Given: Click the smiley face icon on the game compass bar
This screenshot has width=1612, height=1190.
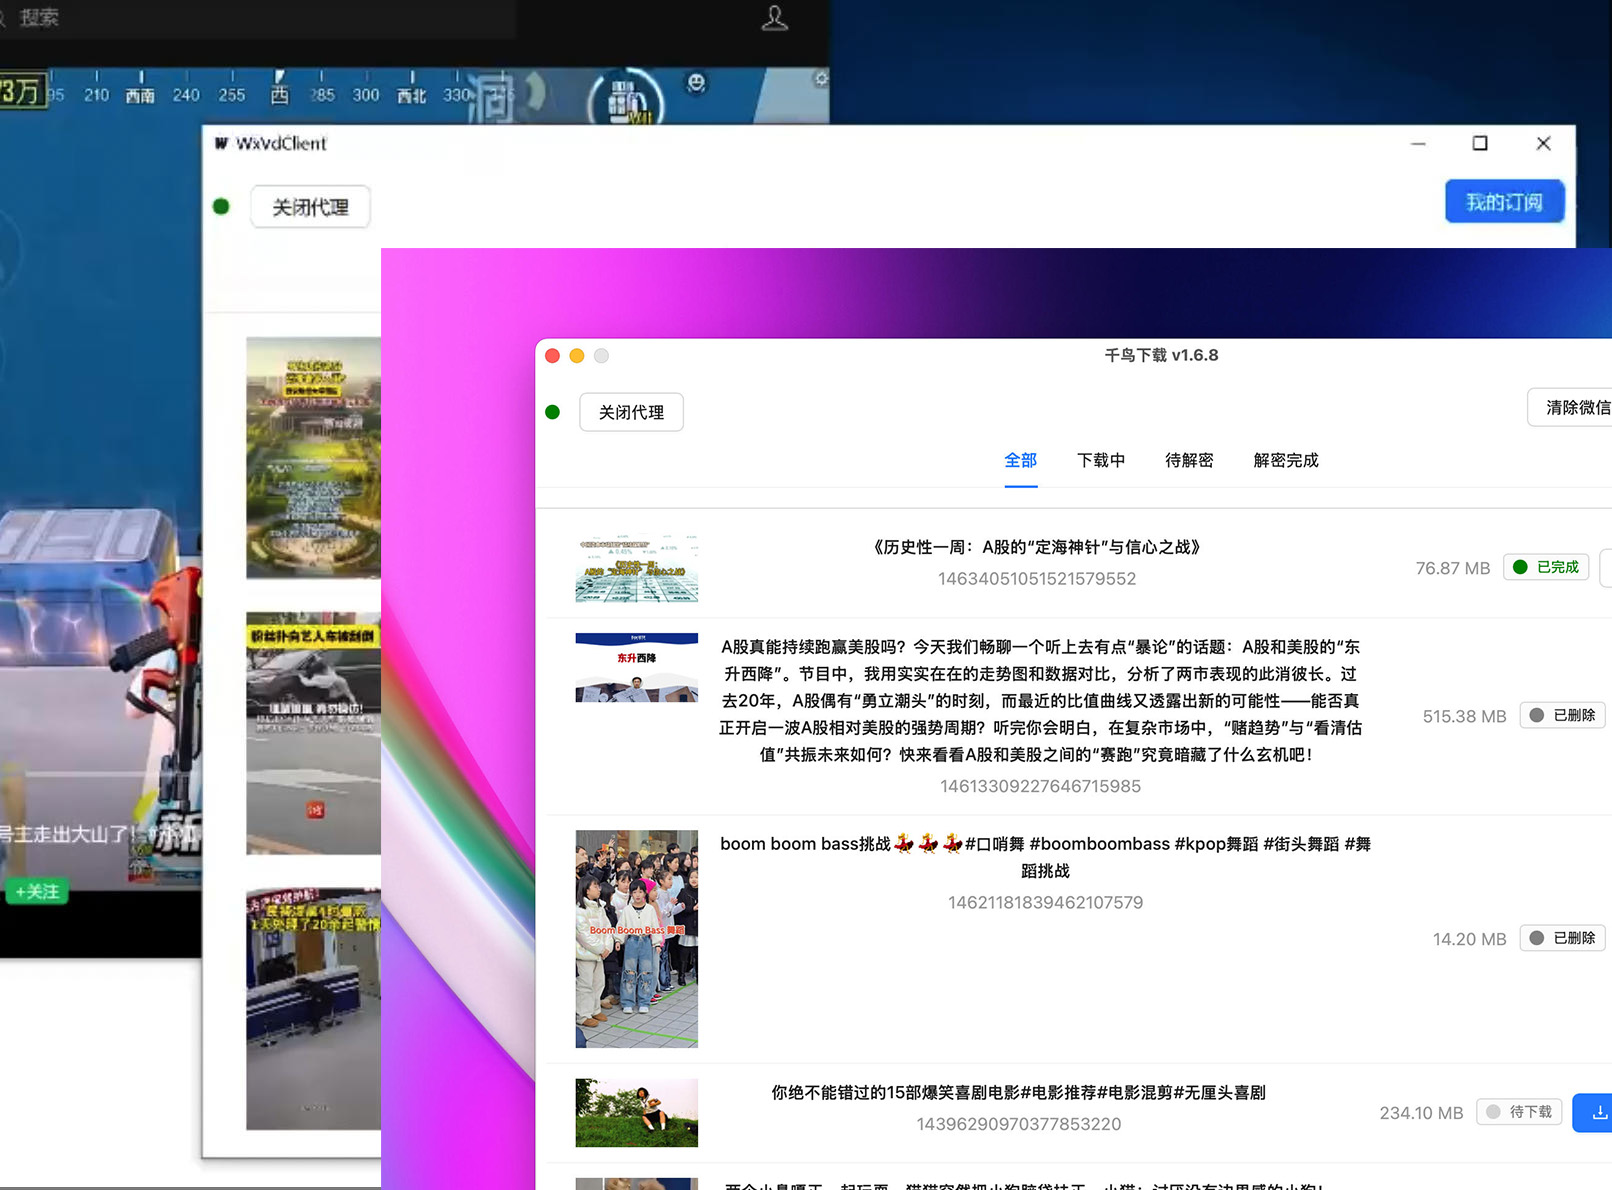Looking at the screenshot, I should [696, 83].
